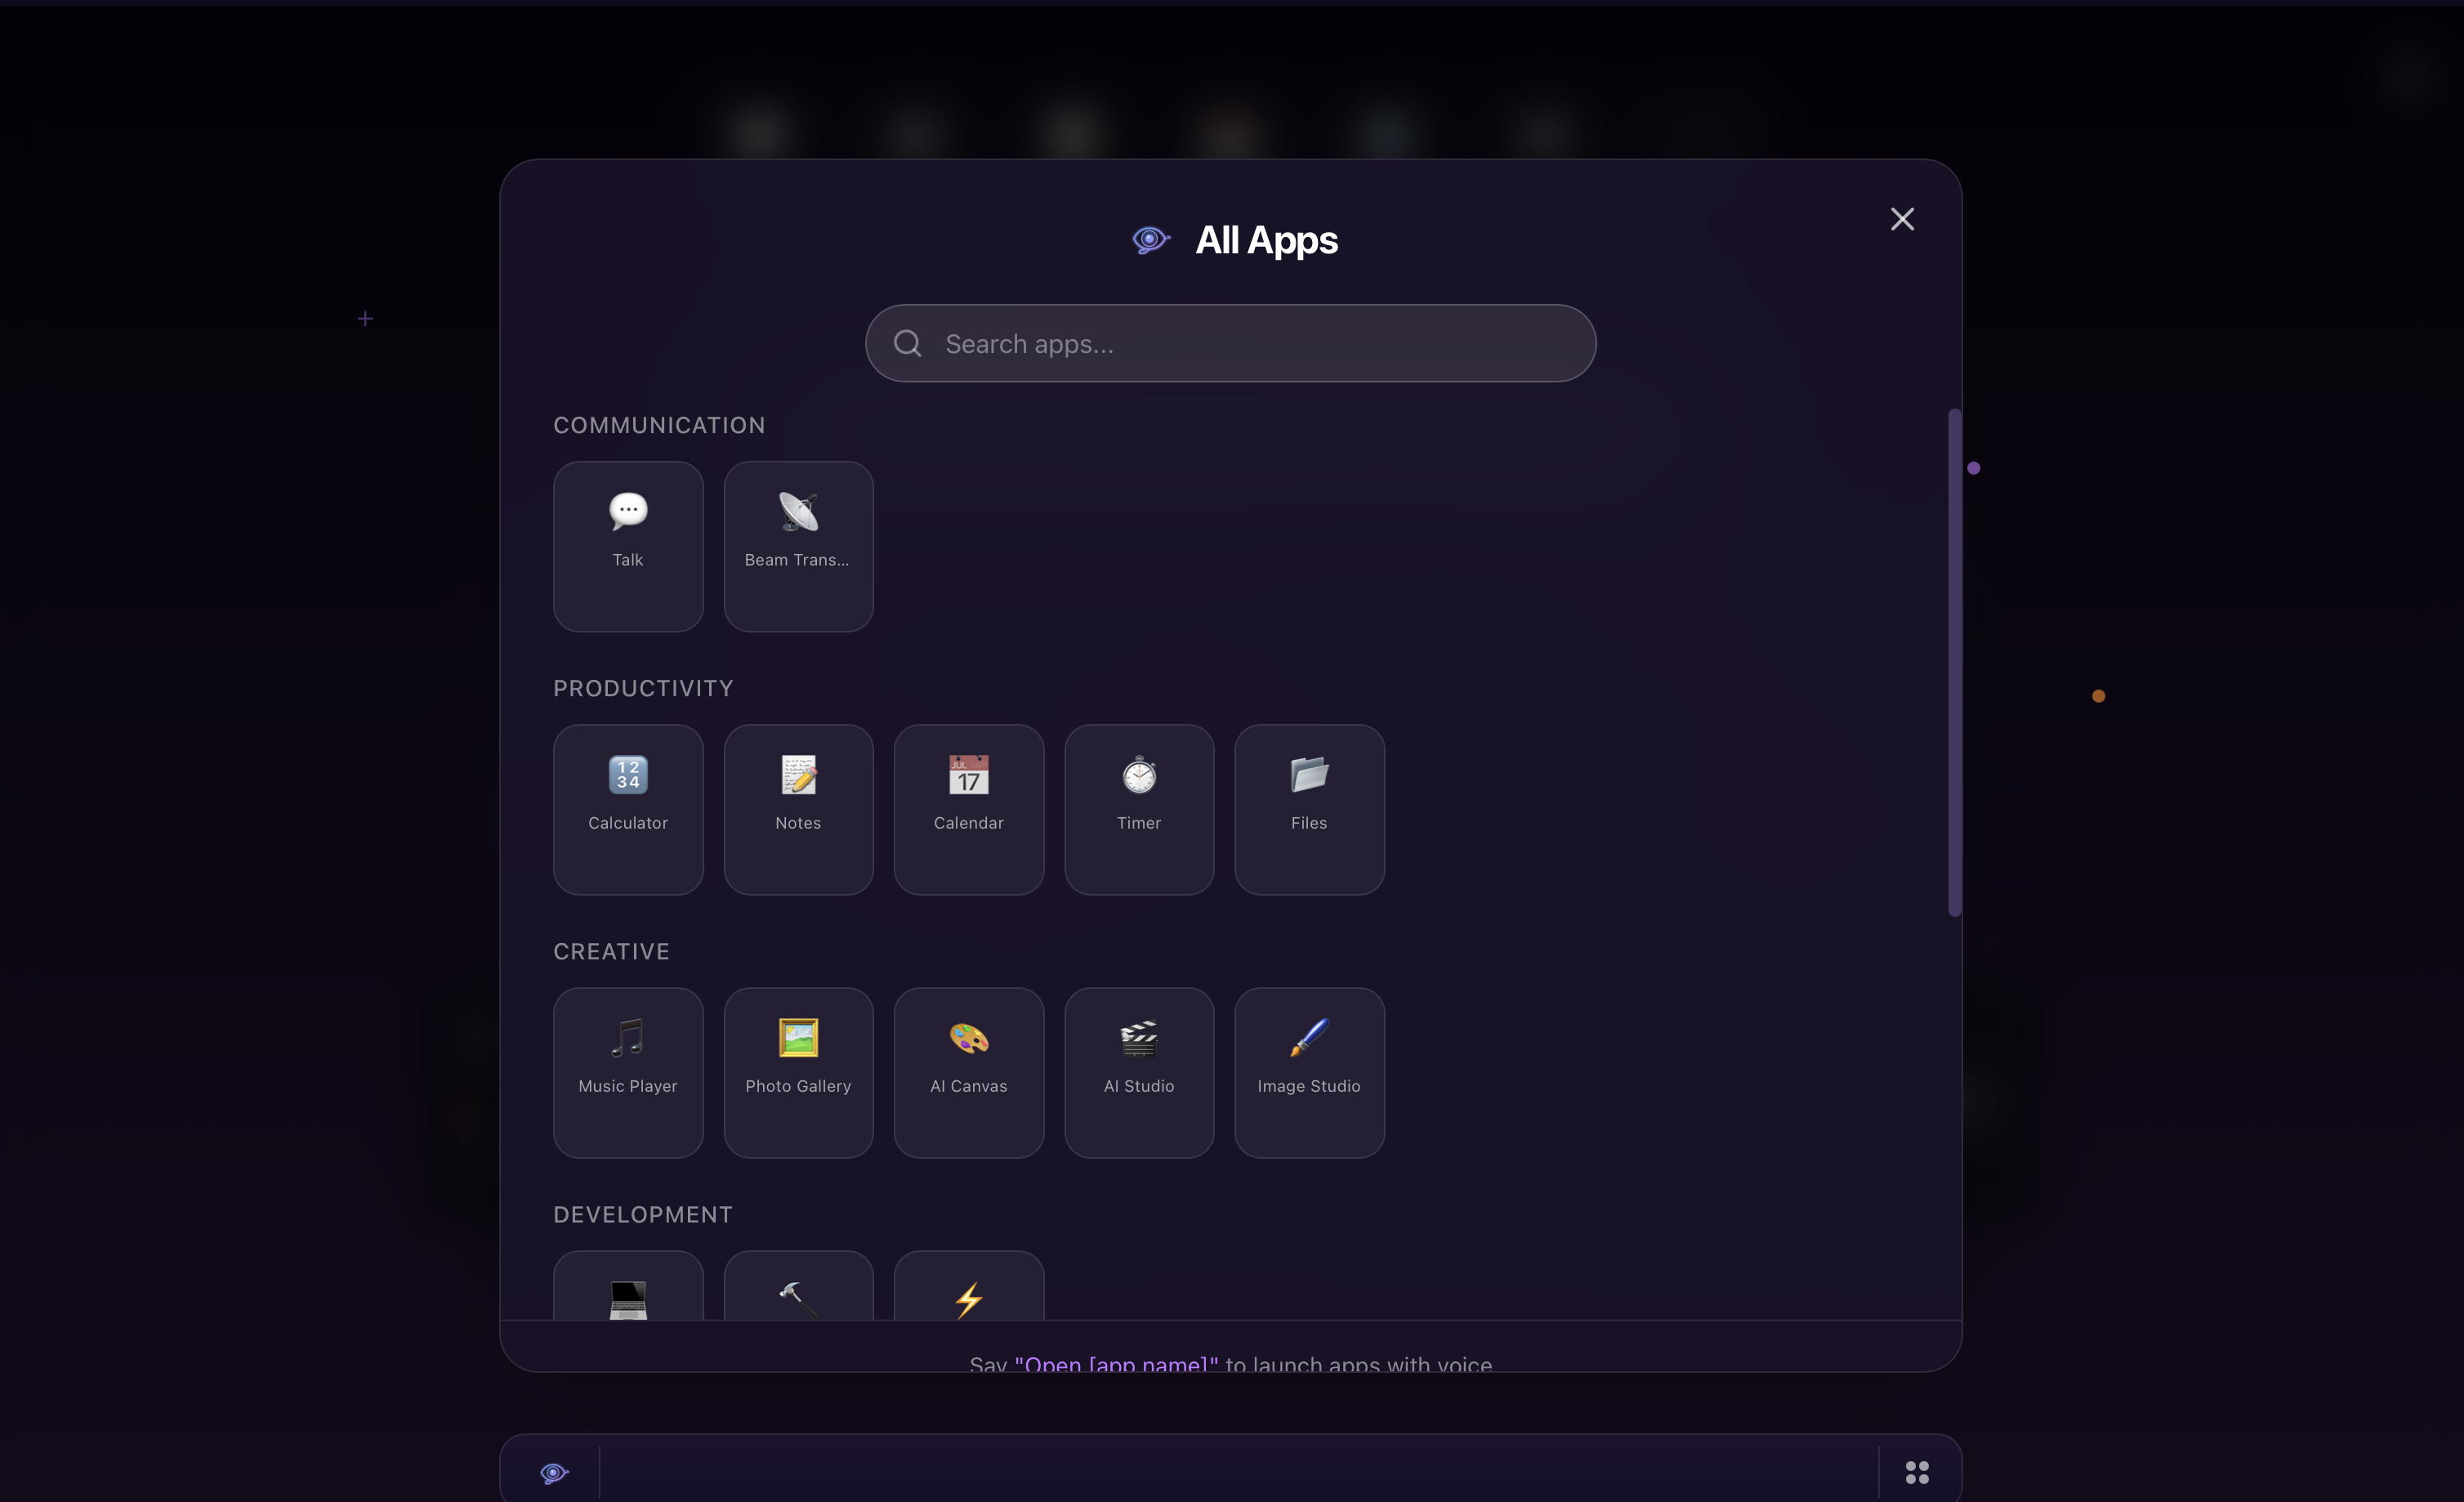This screenshot has width=2464, height=1502.
Task: Open the Talk app
Action: coord(628,546)
